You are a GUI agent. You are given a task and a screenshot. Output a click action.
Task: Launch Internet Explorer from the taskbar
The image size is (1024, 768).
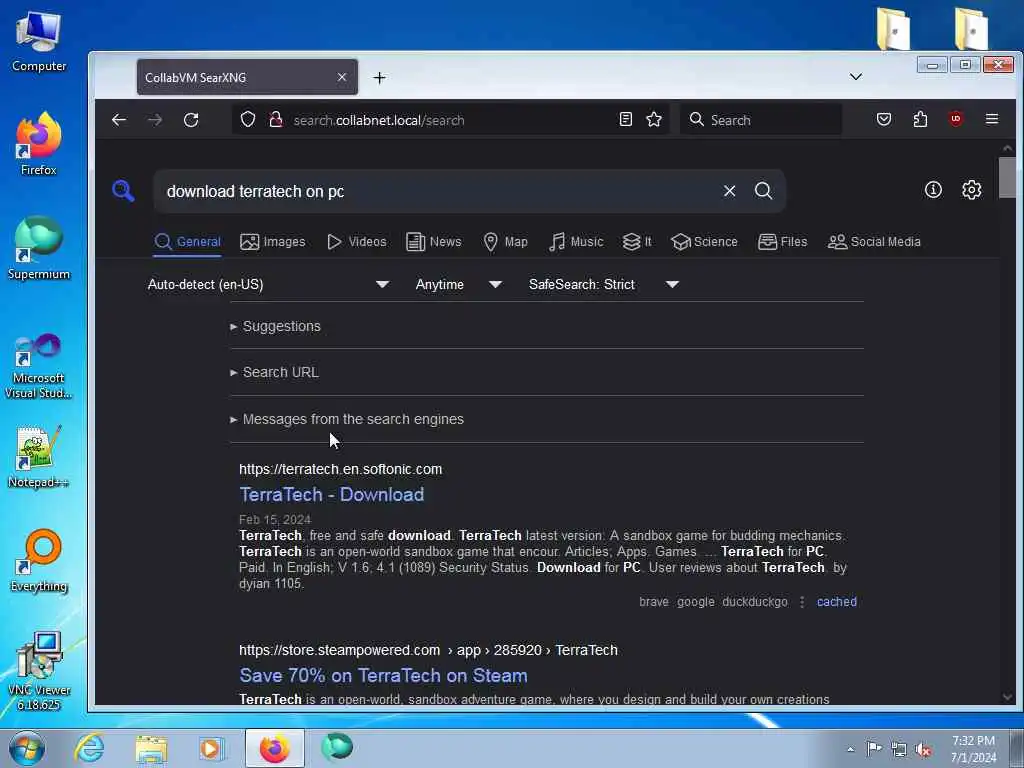pos(89,748)
